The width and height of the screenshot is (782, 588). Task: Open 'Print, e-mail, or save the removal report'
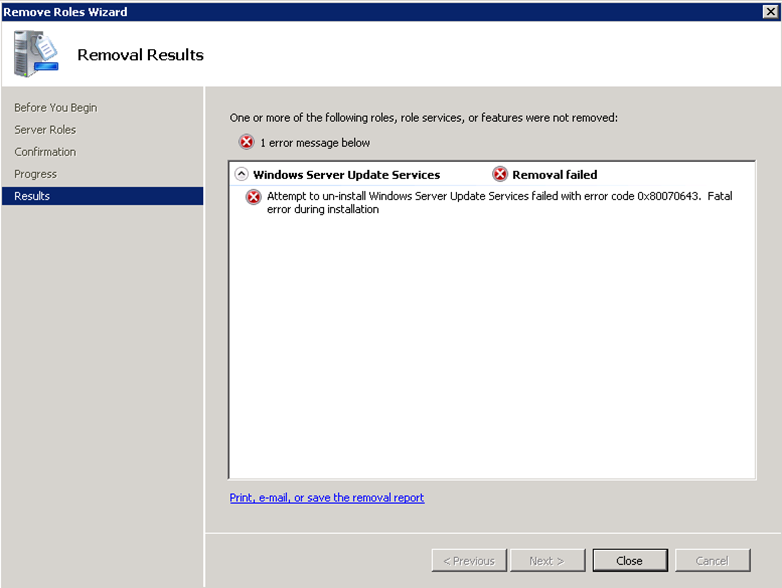click(x=327, y=498)
